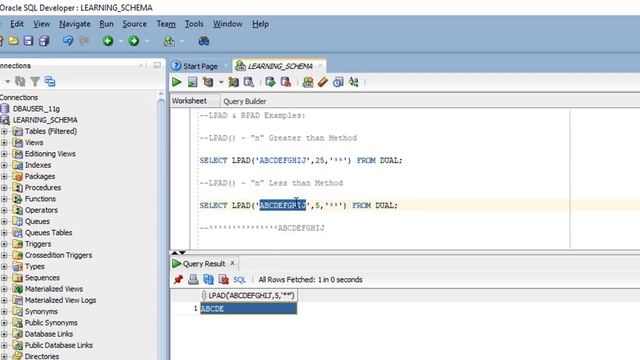Select the LEARNING_SCHEMA connection node

pos(45,120)
